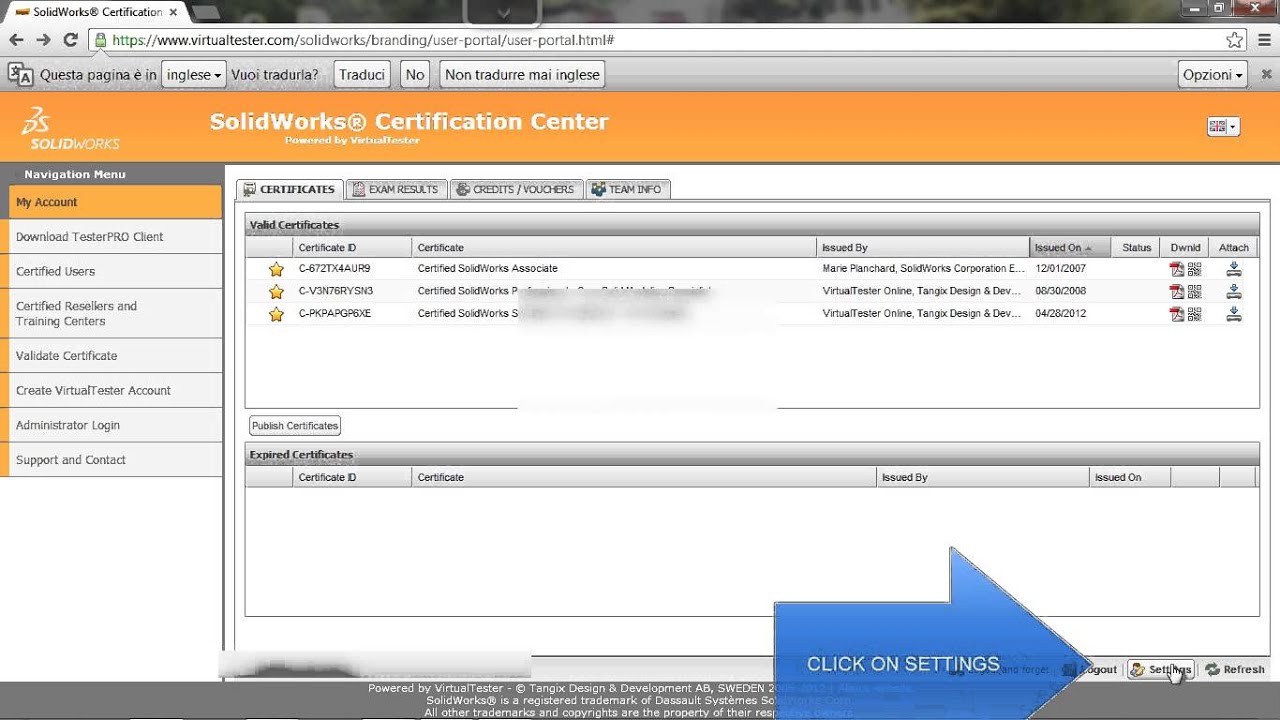Click the Settings button
The height and width of the screenshot is (720, 1280).
(x=1160, y=670)
